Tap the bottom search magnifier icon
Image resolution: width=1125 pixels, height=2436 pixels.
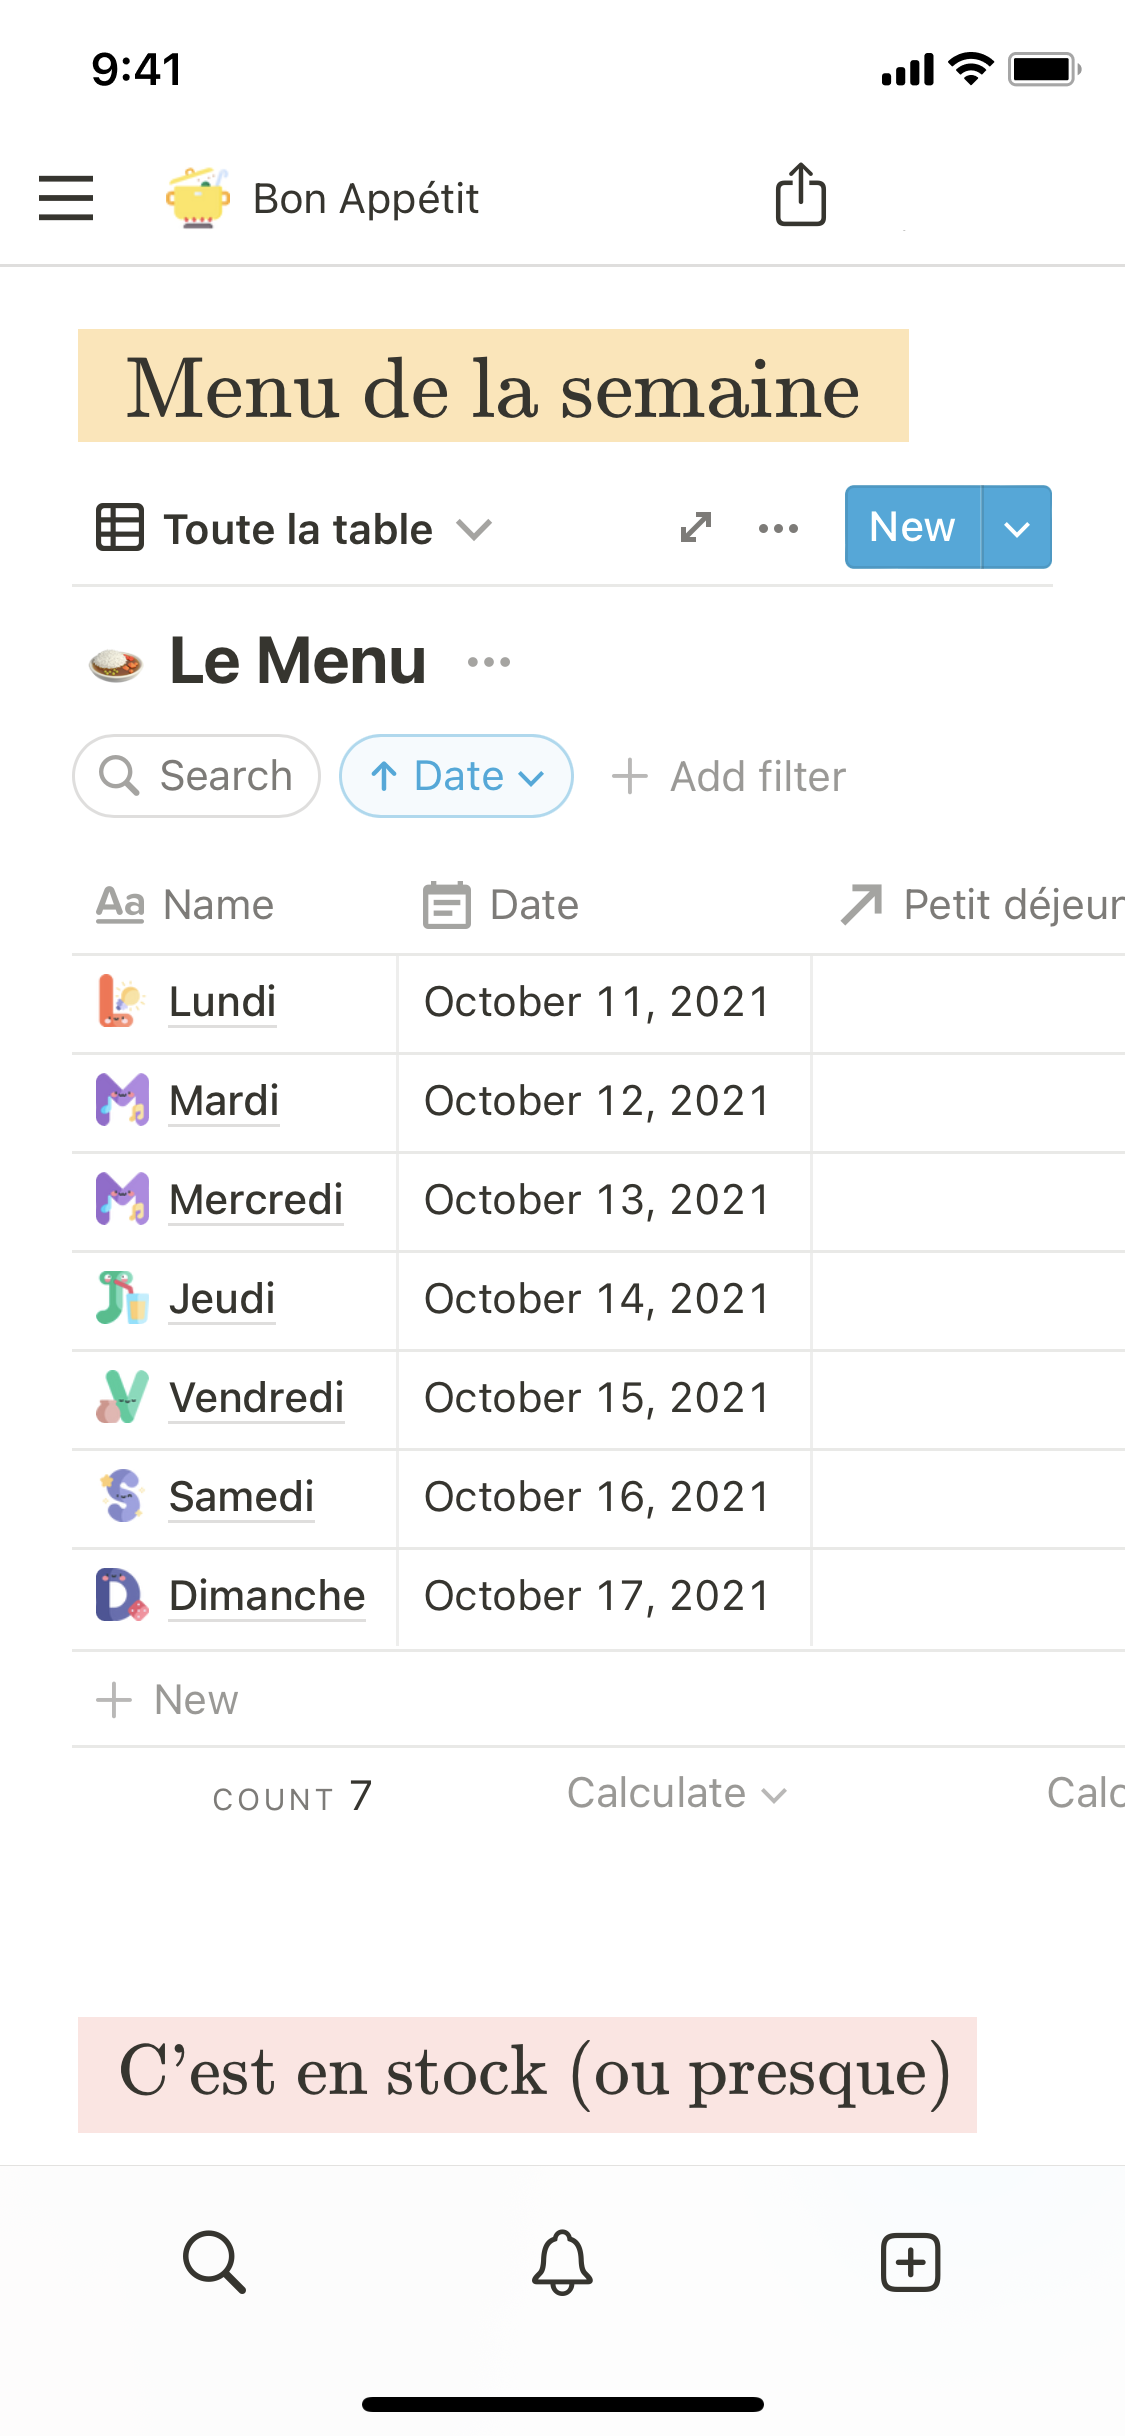pos(214,2261)
